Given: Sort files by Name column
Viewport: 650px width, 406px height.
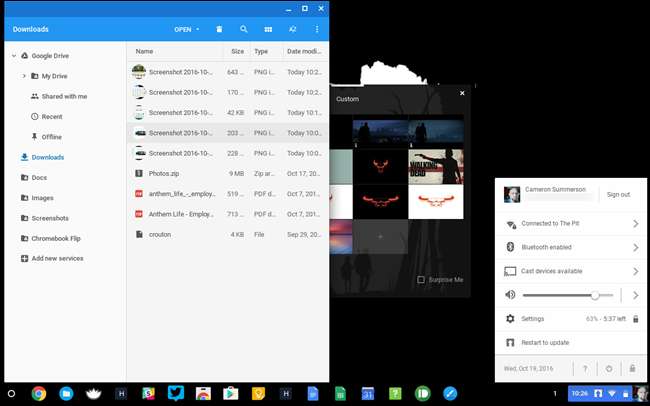Looking at the screenshot, I should tap(144, 51).
